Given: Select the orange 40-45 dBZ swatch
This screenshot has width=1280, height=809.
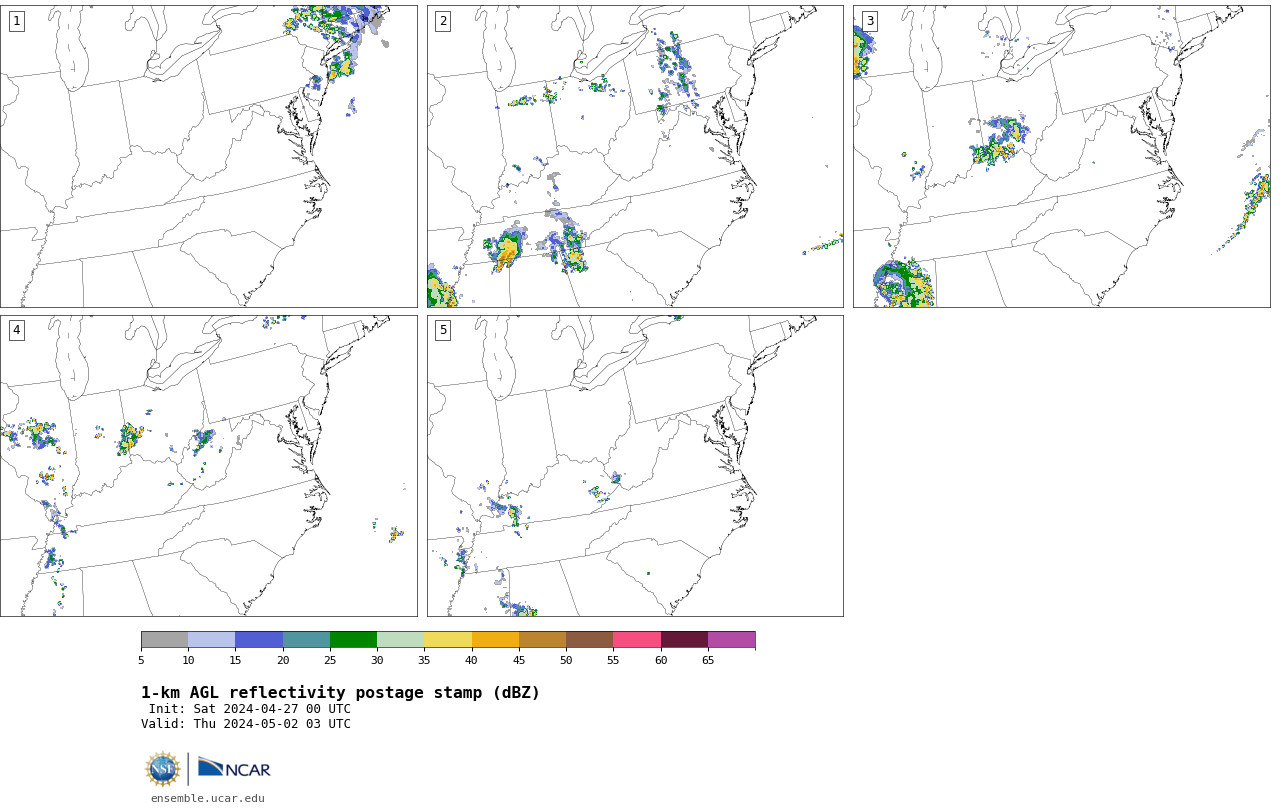Looking at the screenshot, I should [495, 640].
